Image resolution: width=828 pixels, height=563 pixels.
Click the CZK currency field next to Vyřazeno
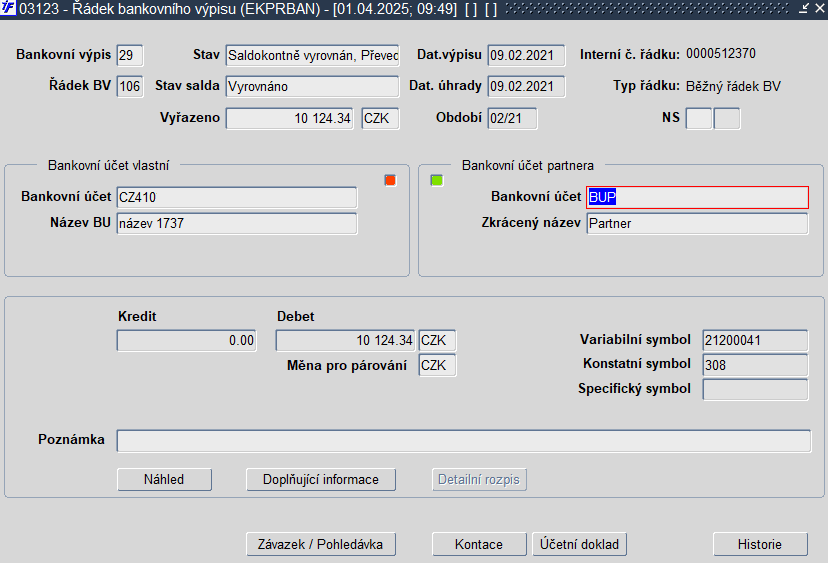click(380, 118)
